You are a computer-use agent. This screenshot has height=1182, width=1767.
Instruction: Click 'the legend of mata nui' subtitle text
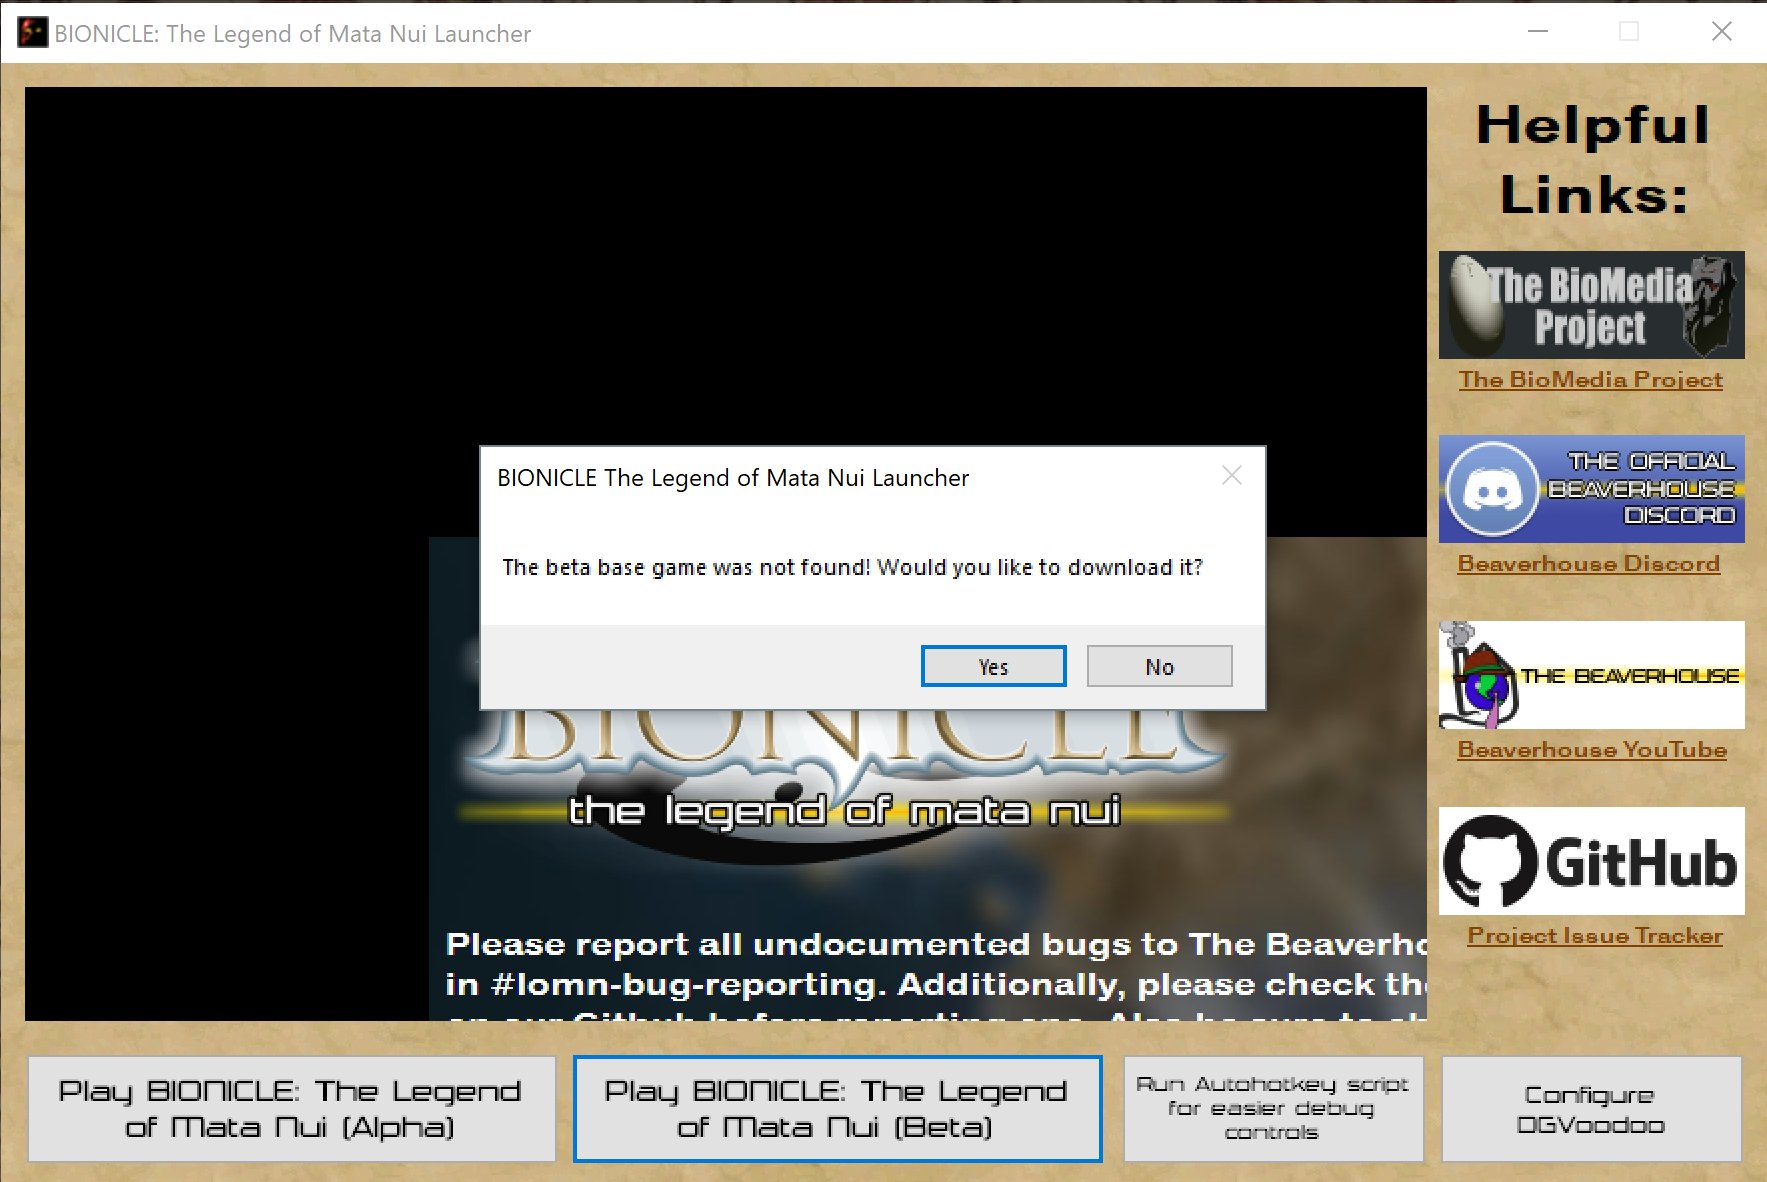pos(844,810)
